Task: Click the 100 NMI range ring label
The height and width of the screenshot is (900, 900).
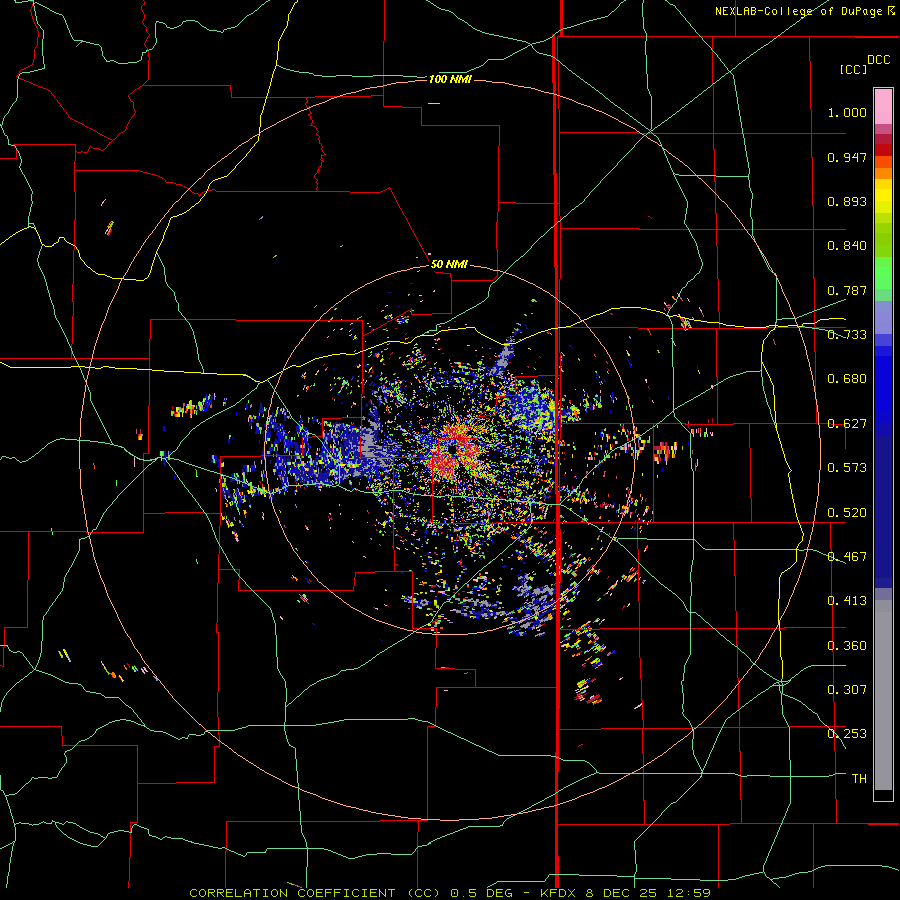Action: pyautogui.click(x=450, y=79)
